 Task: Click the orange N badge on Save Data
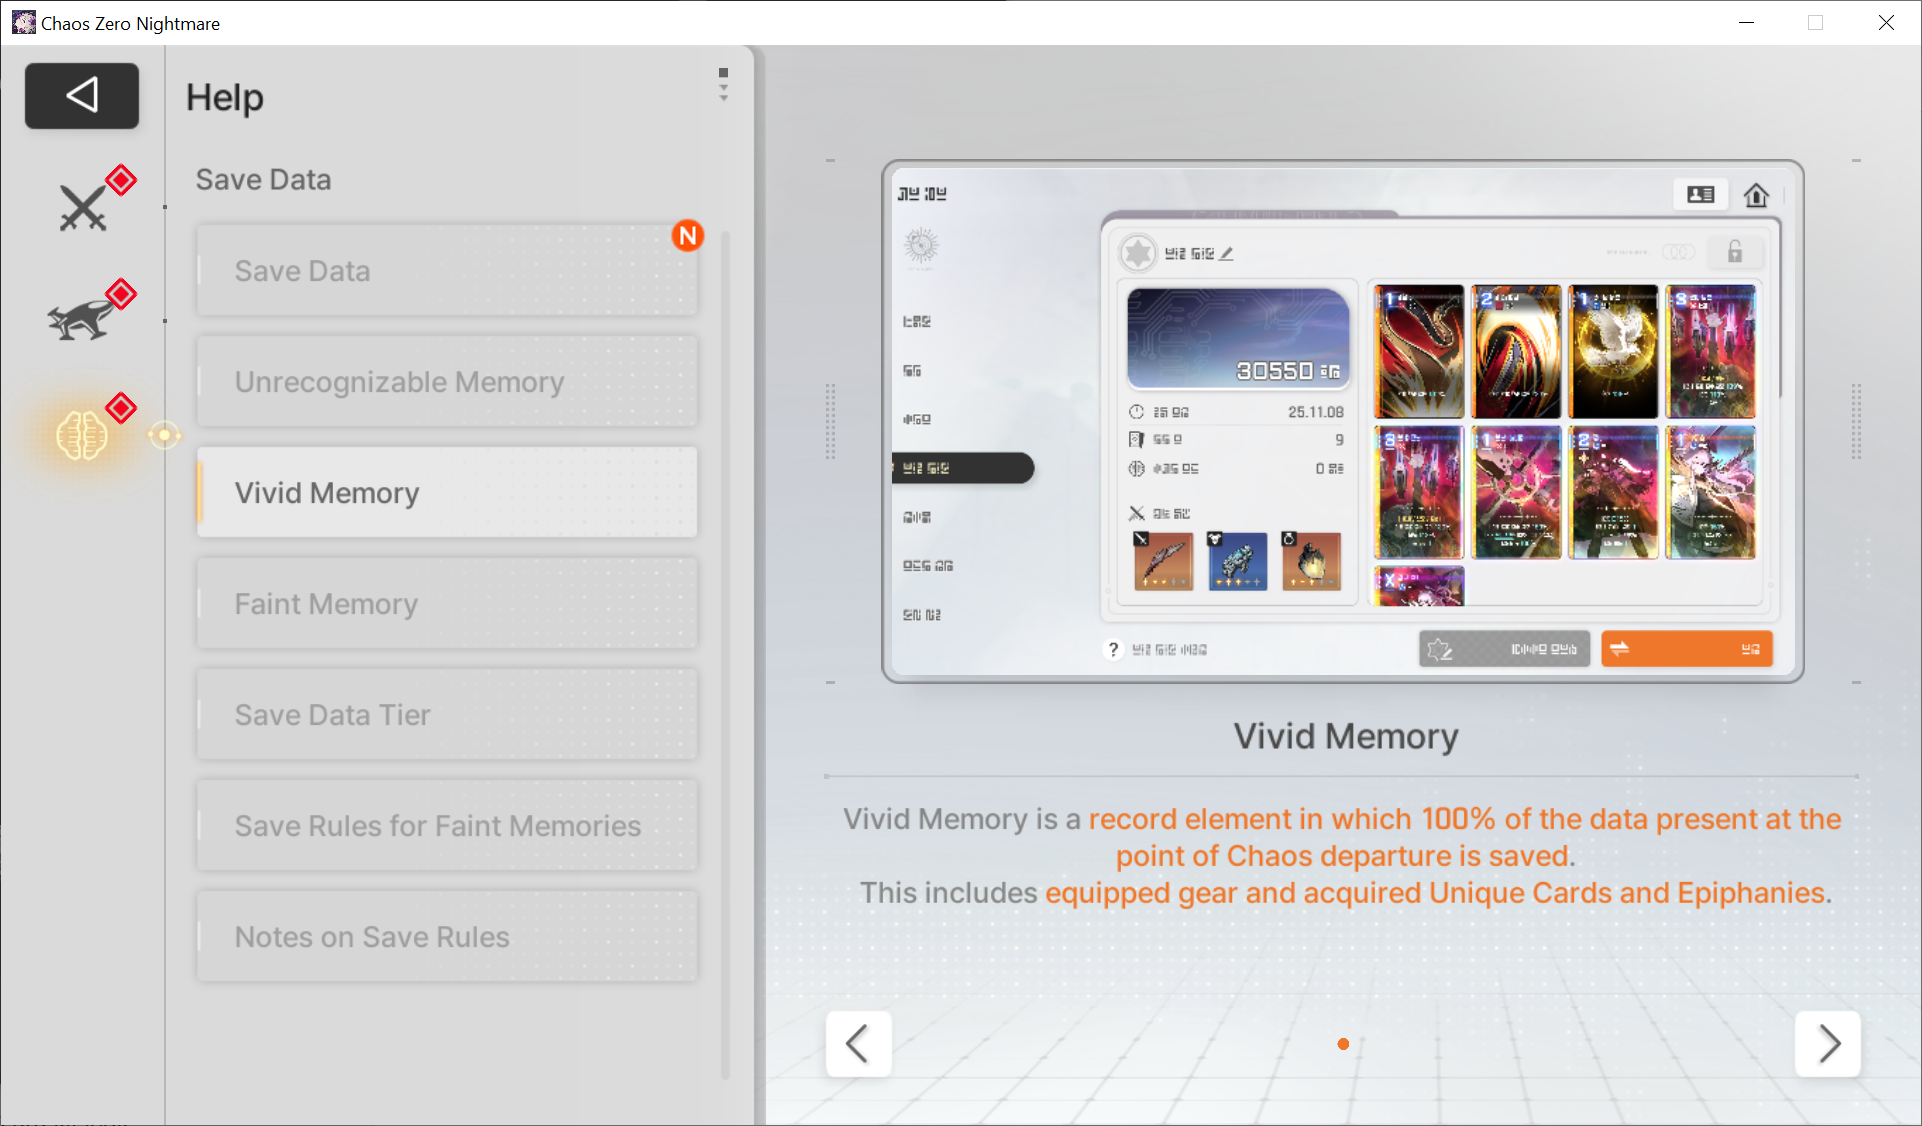tap(687, 236)
